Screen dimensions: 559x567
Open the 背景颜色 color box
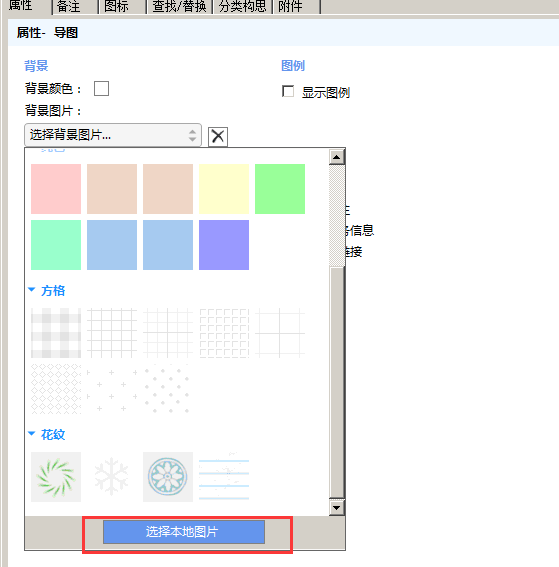101,88
